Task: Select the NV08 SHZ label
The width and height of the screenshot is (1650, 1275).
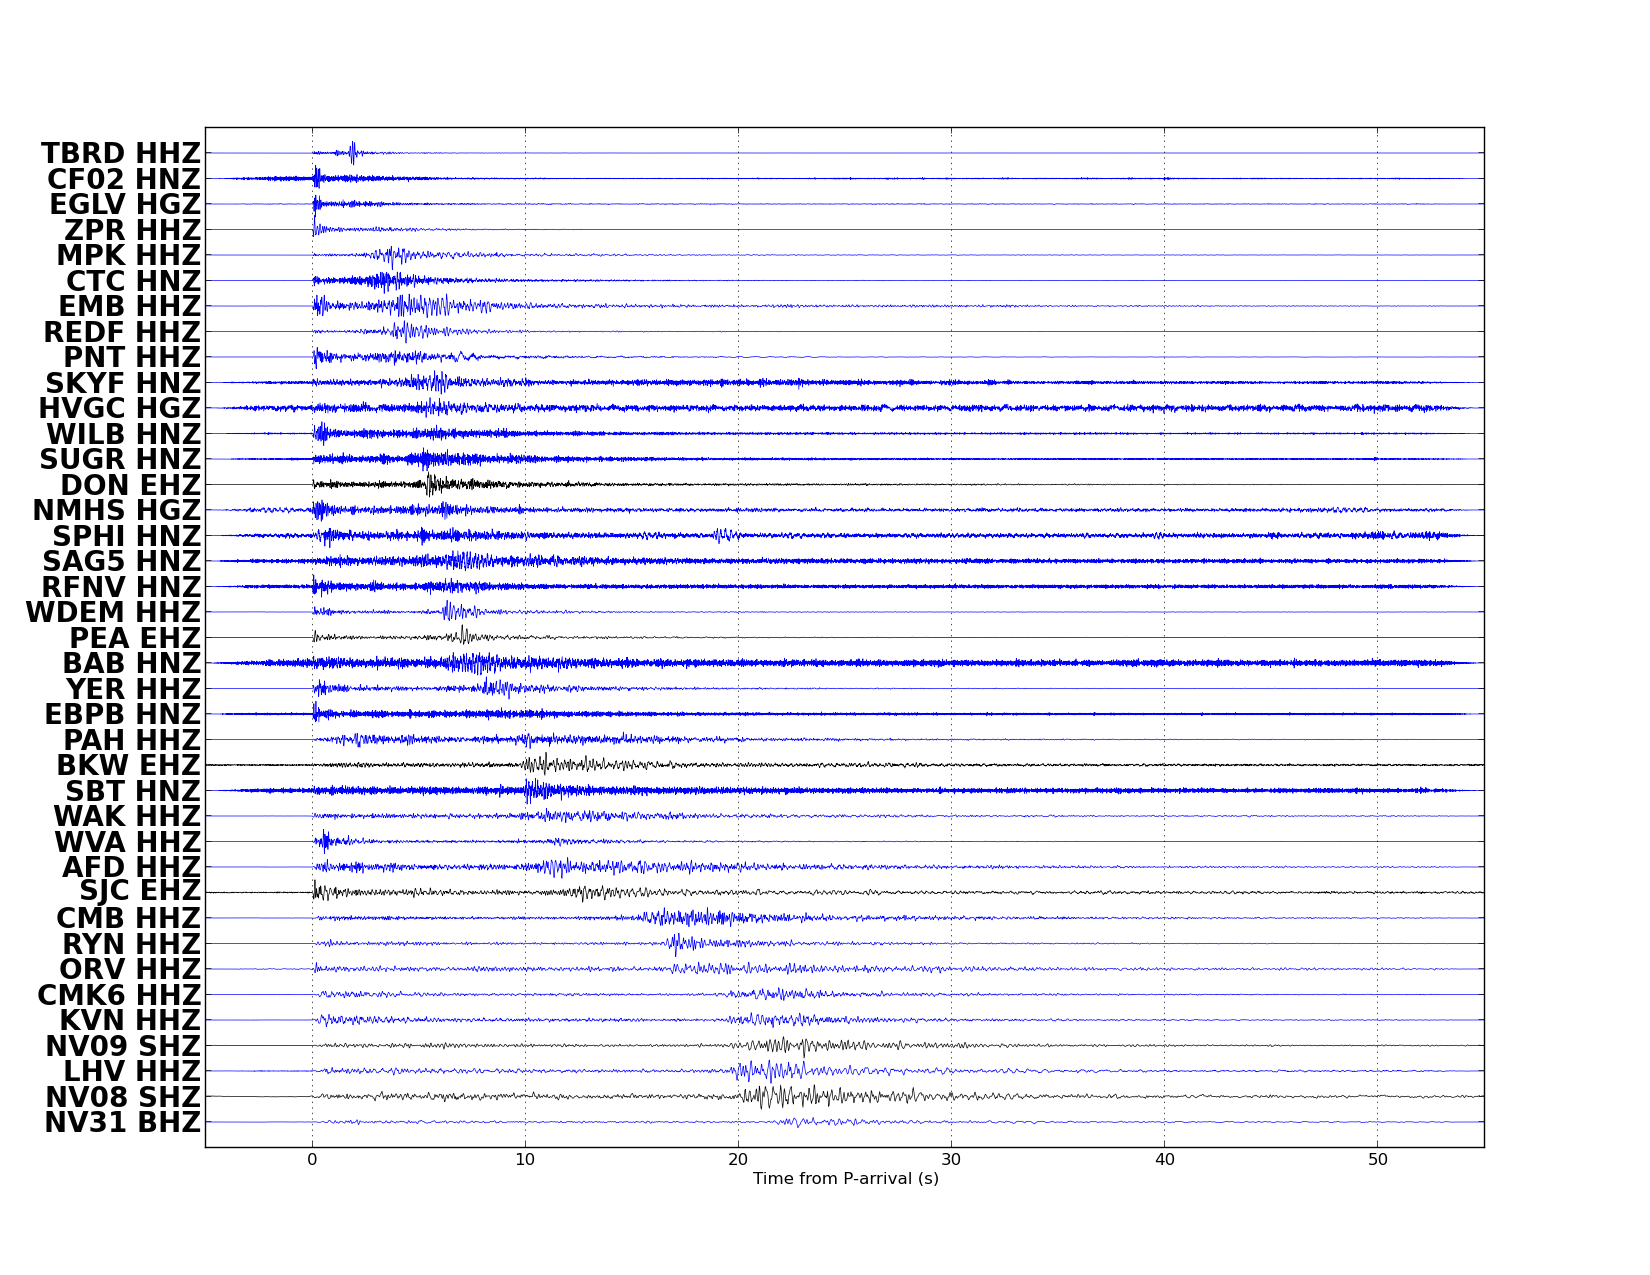Action: [123, 1098]
